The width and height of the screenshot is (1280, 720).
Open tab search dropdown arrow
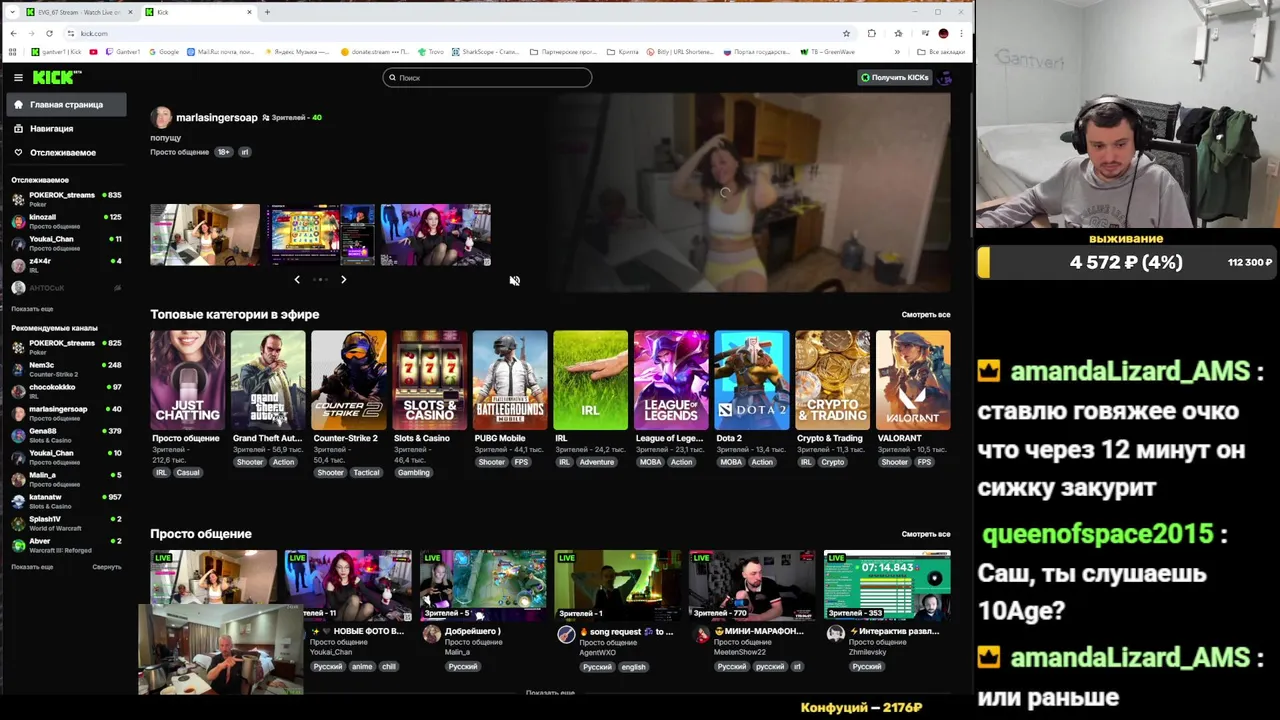click(12, 12)
